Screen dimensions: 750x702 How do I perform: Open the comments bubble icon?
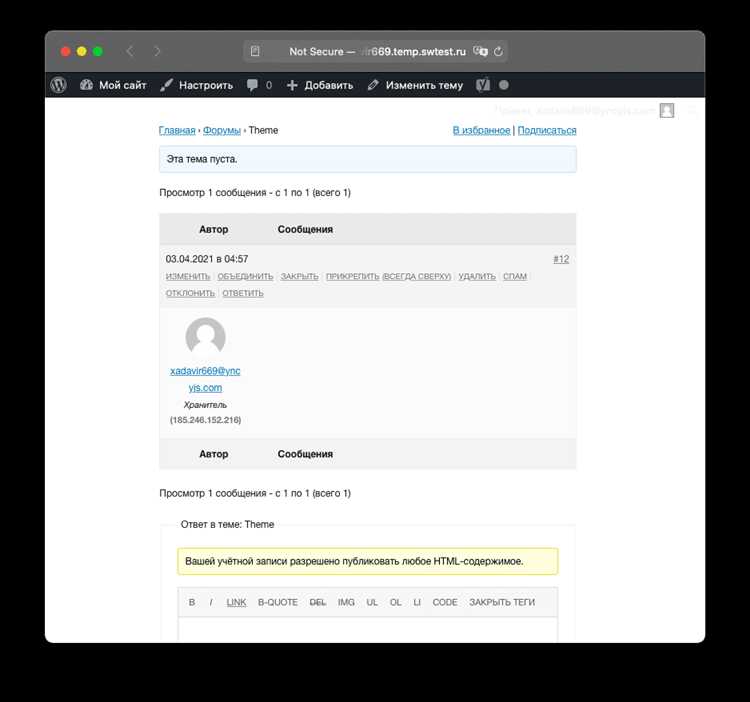(x=252, y=85)
